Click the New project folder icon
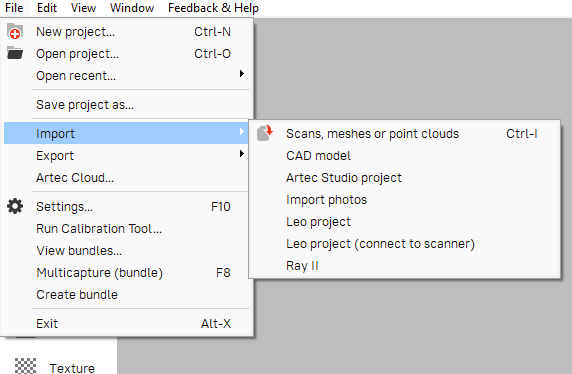The width and height of the screenshot is (572, 374). tap(15, 31)
